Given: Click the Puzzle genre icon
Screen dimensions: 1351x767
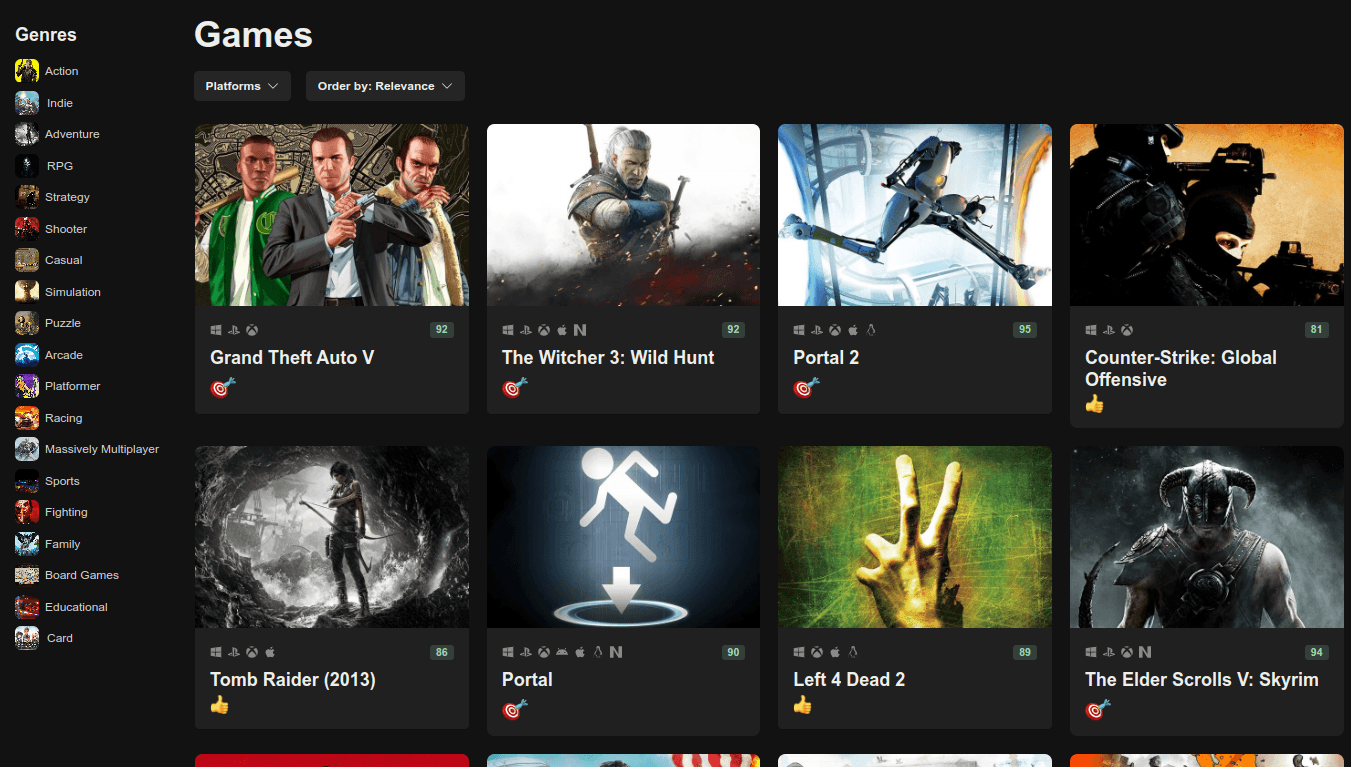Looking at the screenshot, I should [27, 323].
